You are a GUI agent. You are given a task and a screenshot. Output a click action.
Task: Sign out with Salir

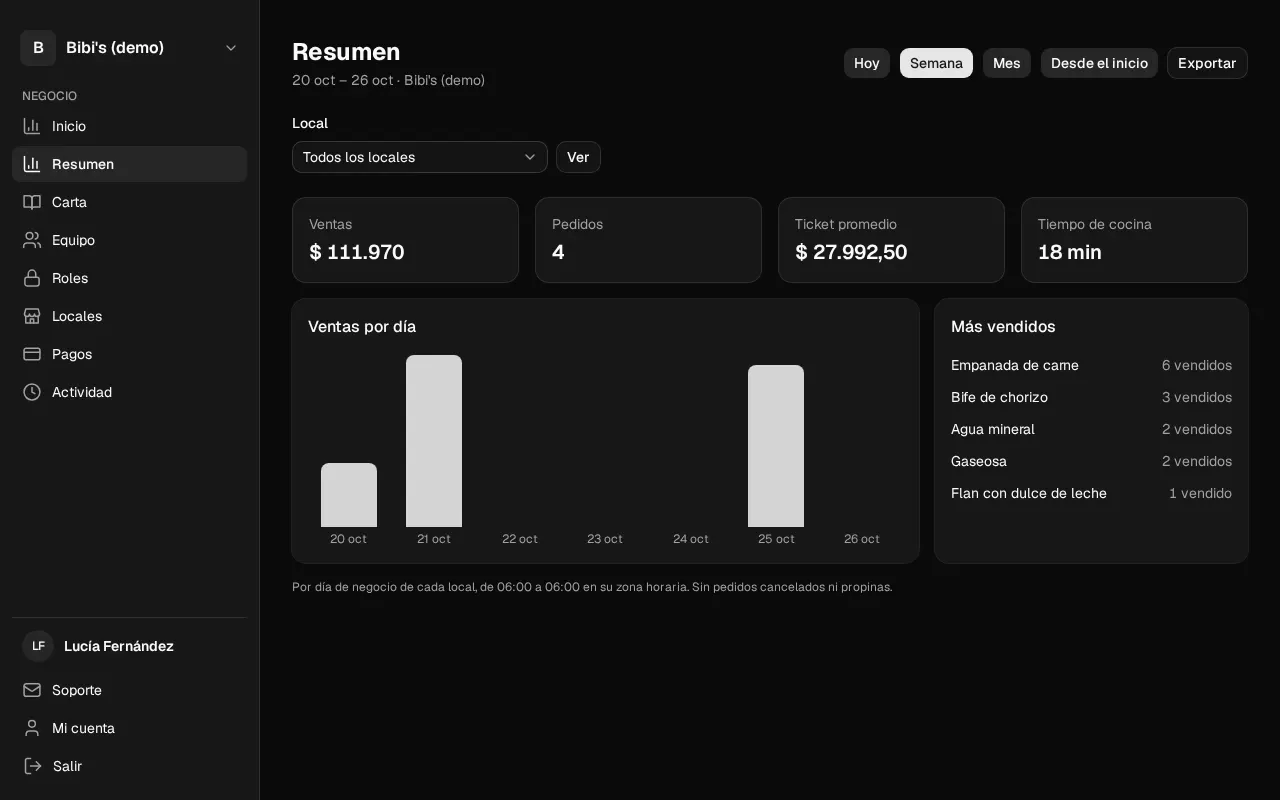(129, 766)
